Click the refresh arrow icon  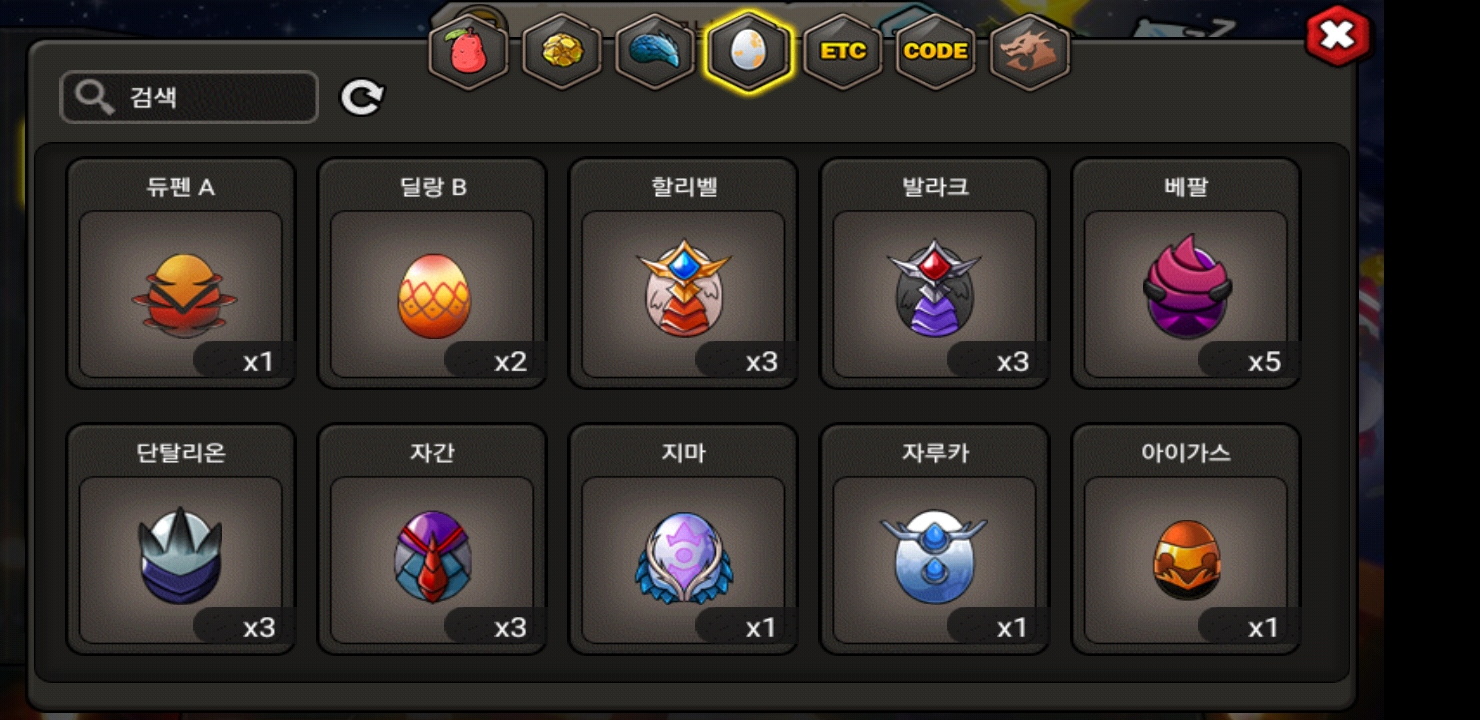(362, 97)
